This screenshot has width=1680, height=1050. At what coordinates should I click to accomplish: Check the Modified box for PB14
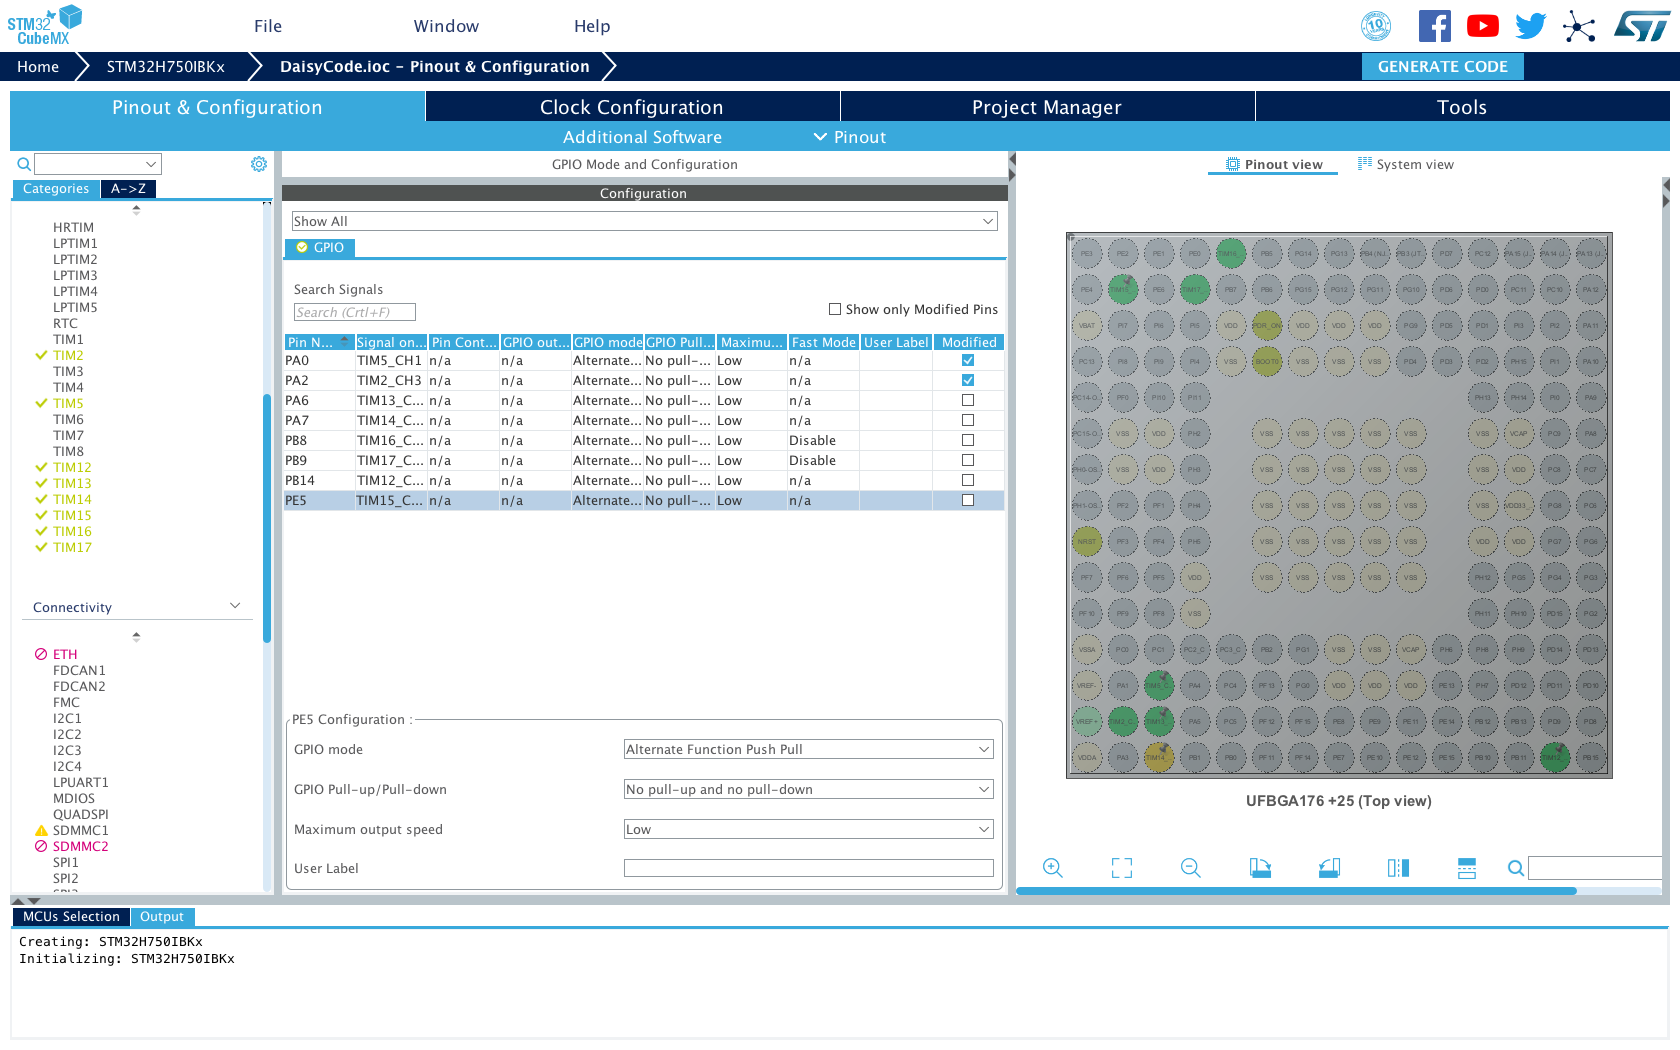coord(968,480)
